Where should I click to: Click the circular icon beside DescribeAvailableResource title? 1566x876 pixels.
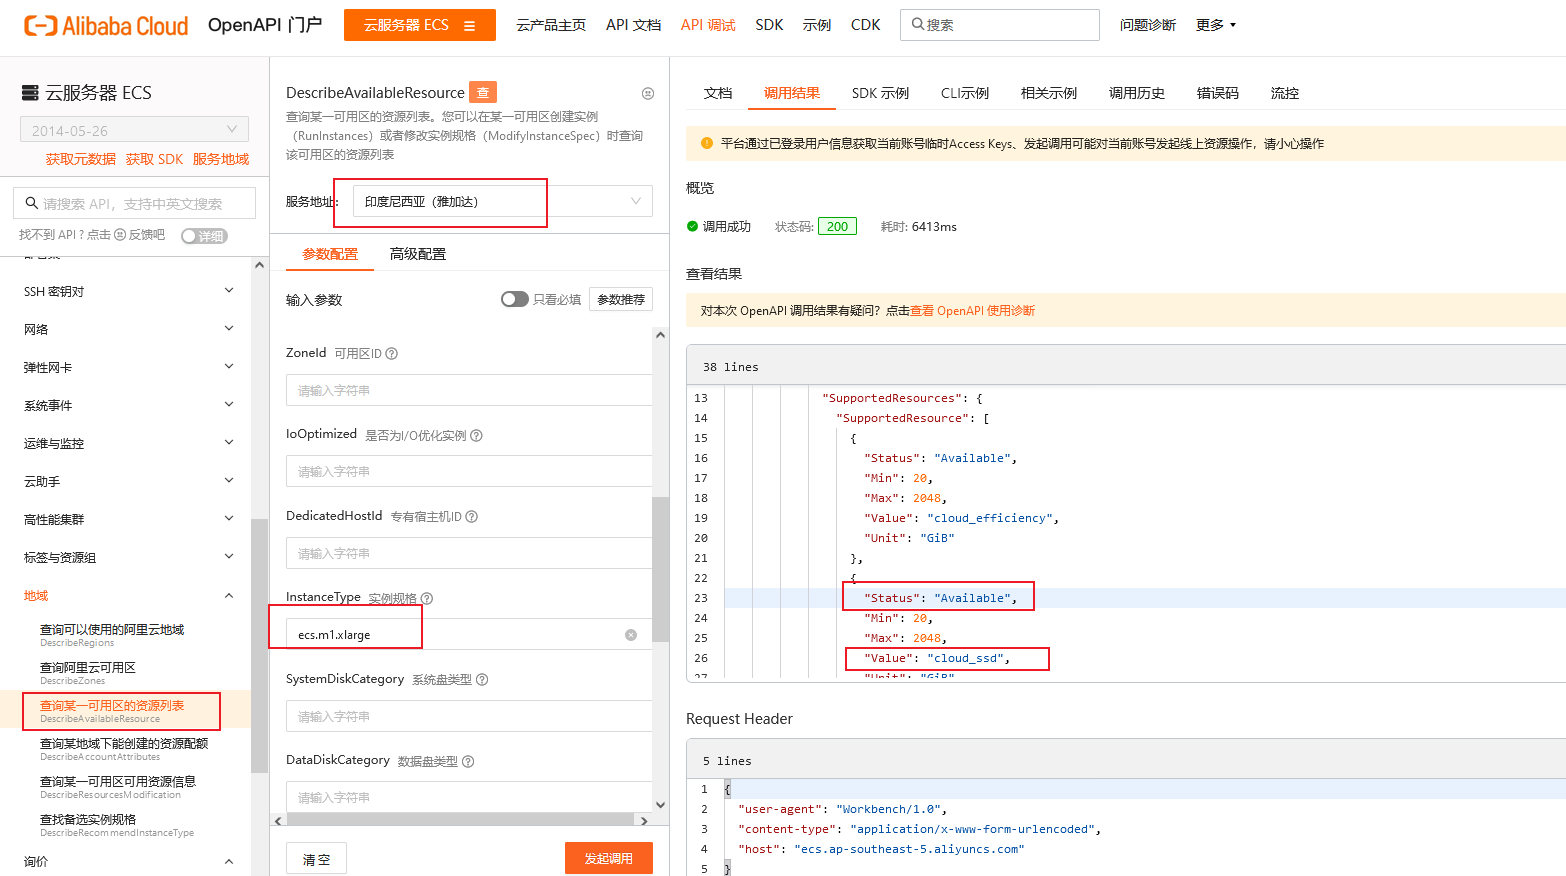648,93
